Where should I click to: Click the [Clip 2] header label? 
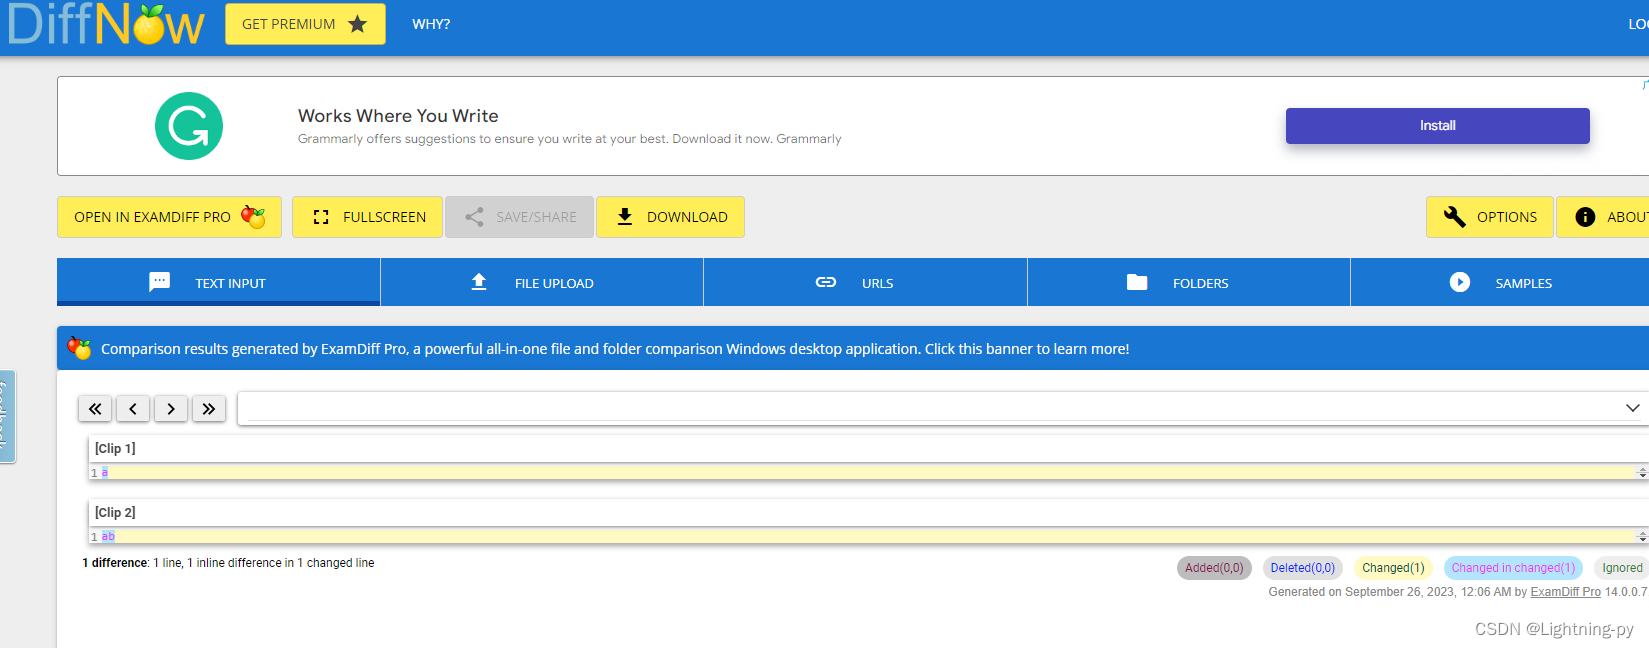(x=115, y=512)
